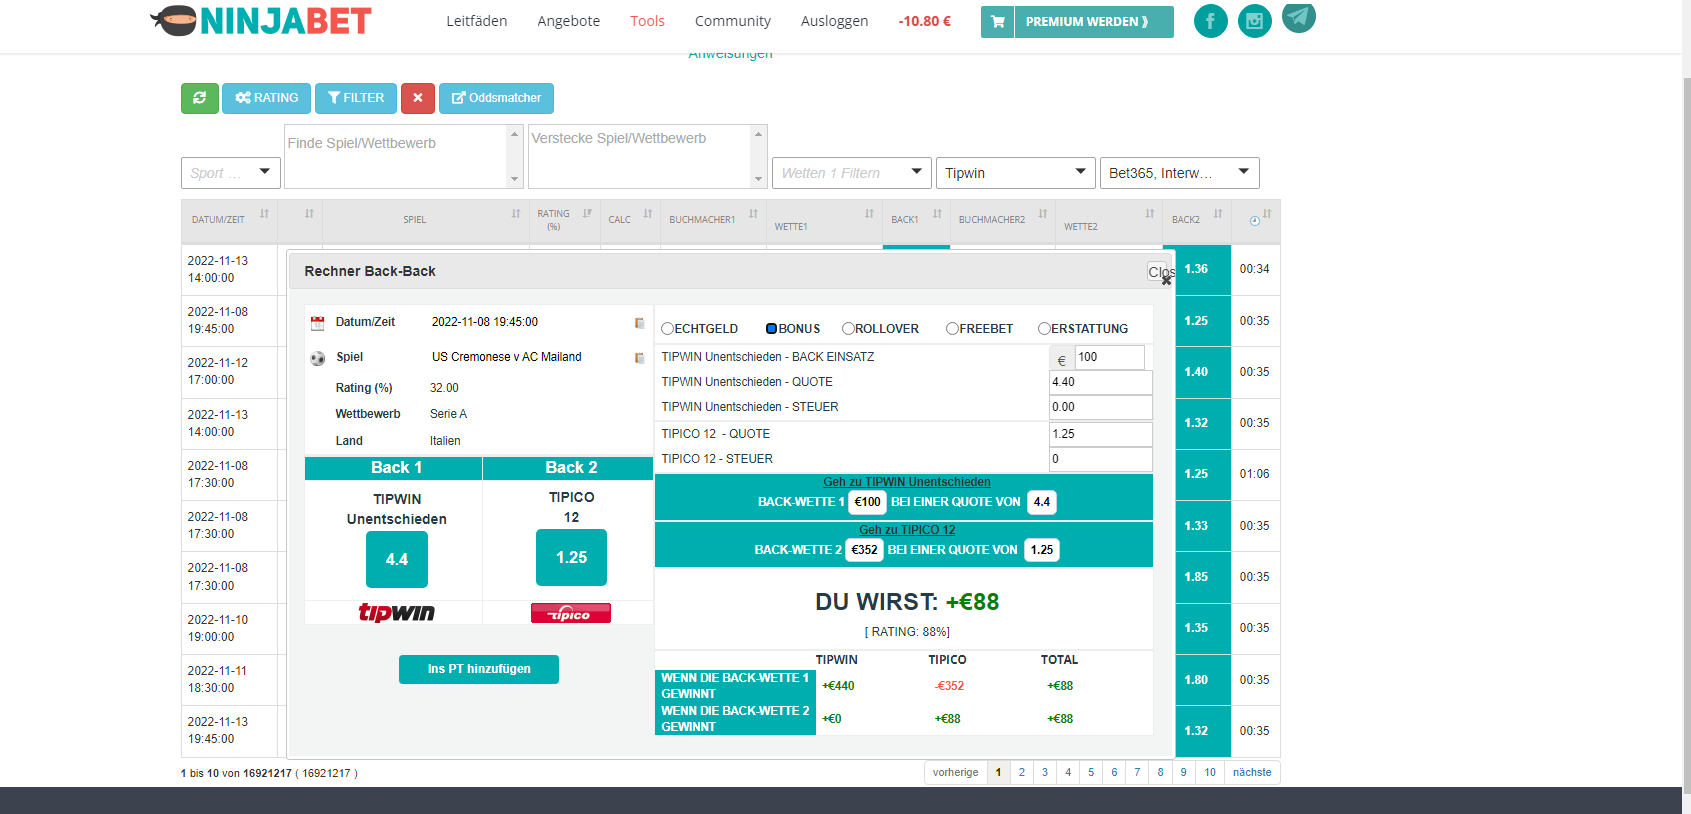This screenshot has width=1691, height=814.
Task: Sort by BACK2 column
Action: click(1196, 220)
